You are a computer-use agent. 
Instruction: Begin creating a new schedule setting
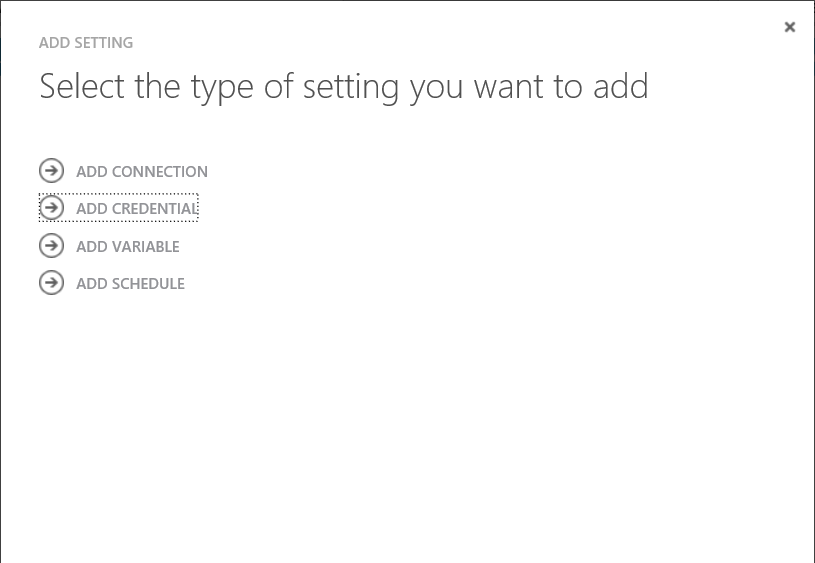click(x=112, y=283)
